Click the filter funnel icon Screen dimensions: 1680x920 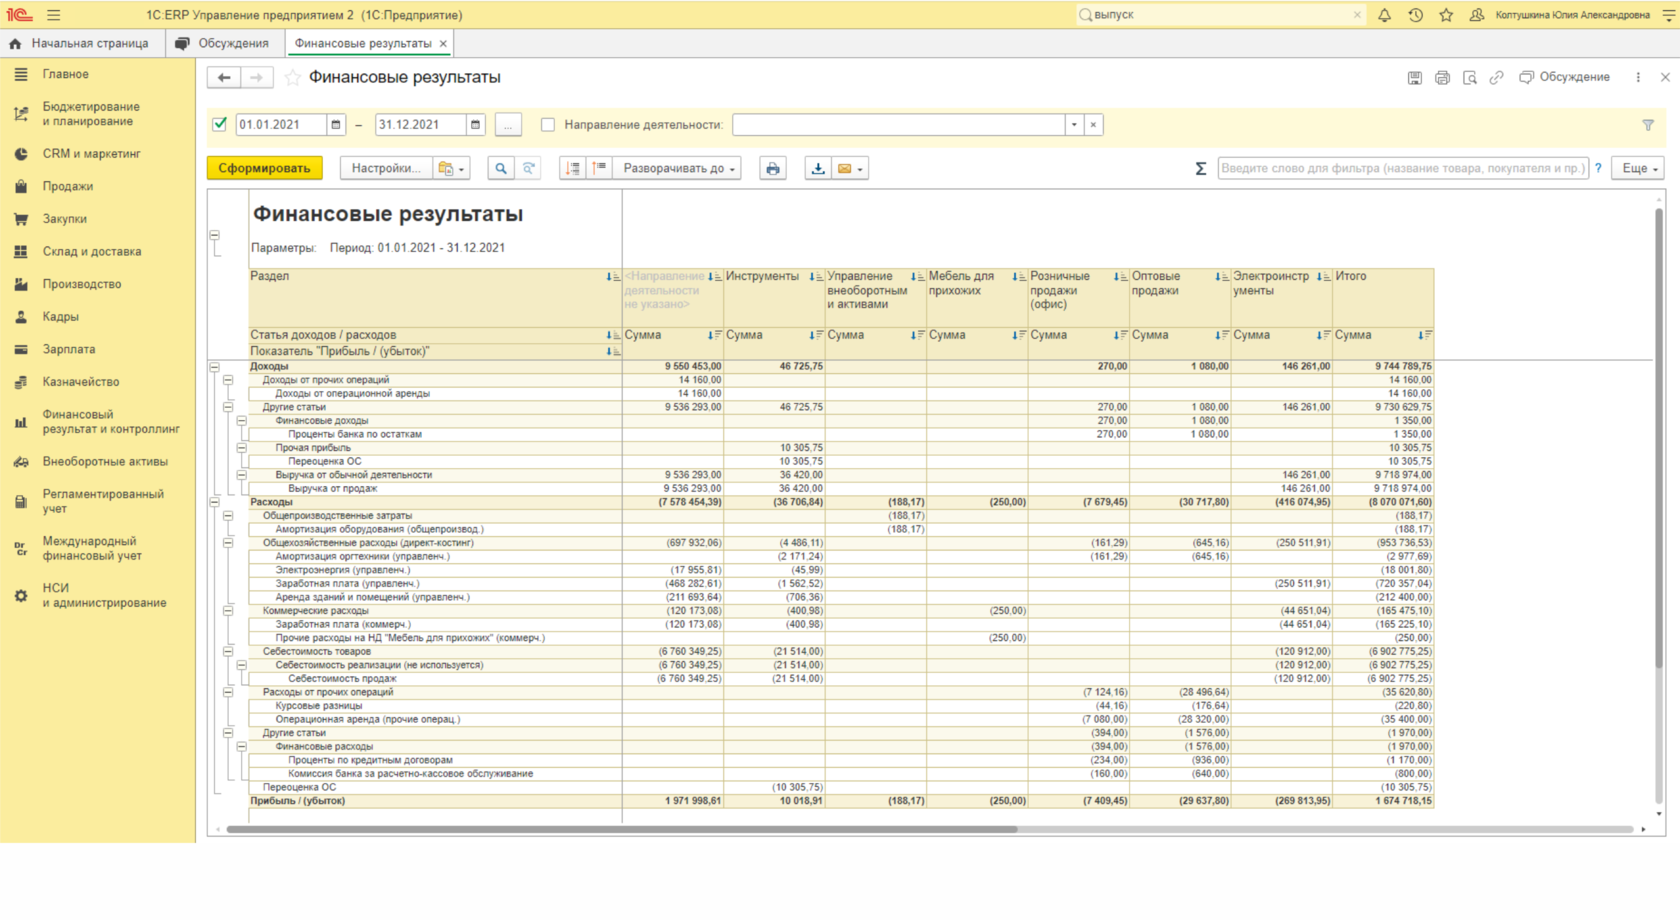pyautogui.click(x=1648, y=125)
